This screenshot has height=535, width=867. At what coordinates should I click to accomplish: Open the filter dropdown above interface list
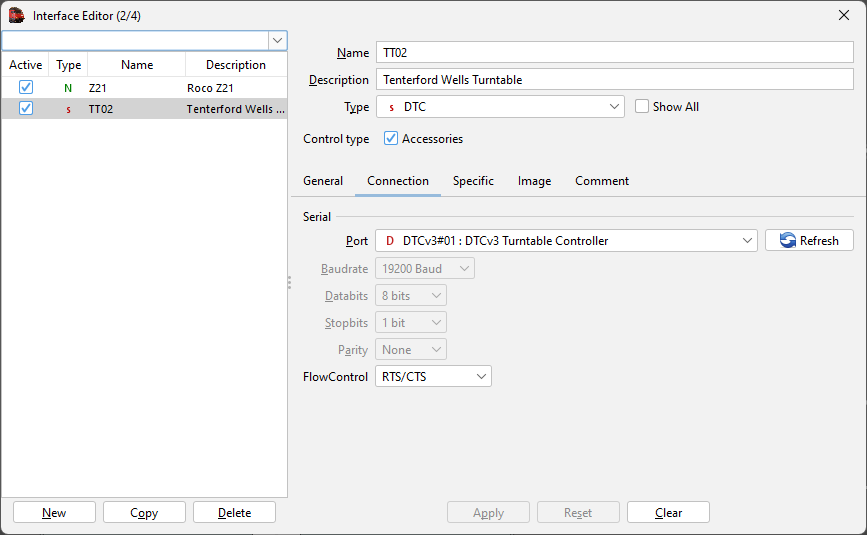point(278,41)
